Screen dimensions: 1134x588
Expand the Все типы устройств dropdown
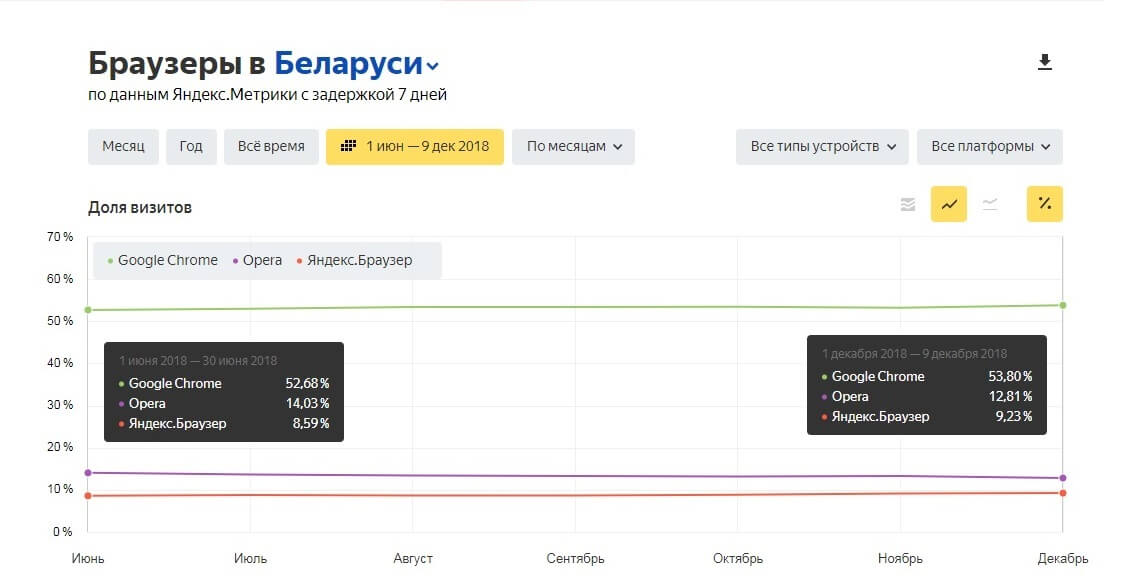[x=821, y=145]
